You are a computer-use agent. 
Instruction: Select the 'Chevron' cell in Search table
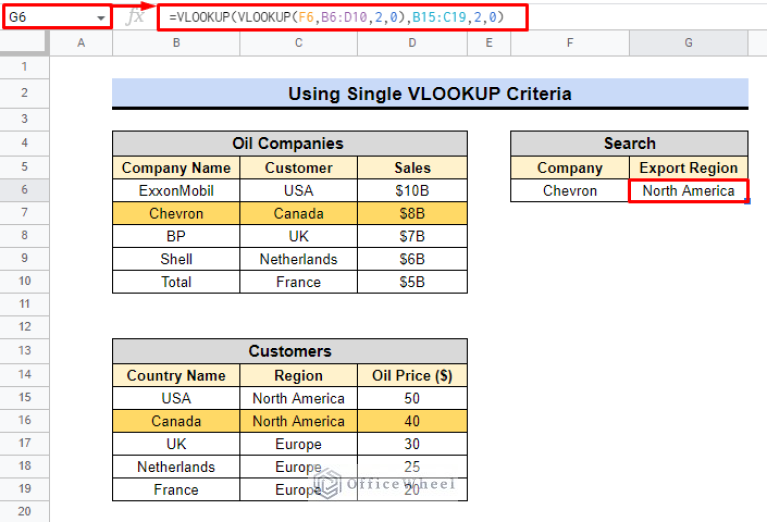tap(570, 190)
